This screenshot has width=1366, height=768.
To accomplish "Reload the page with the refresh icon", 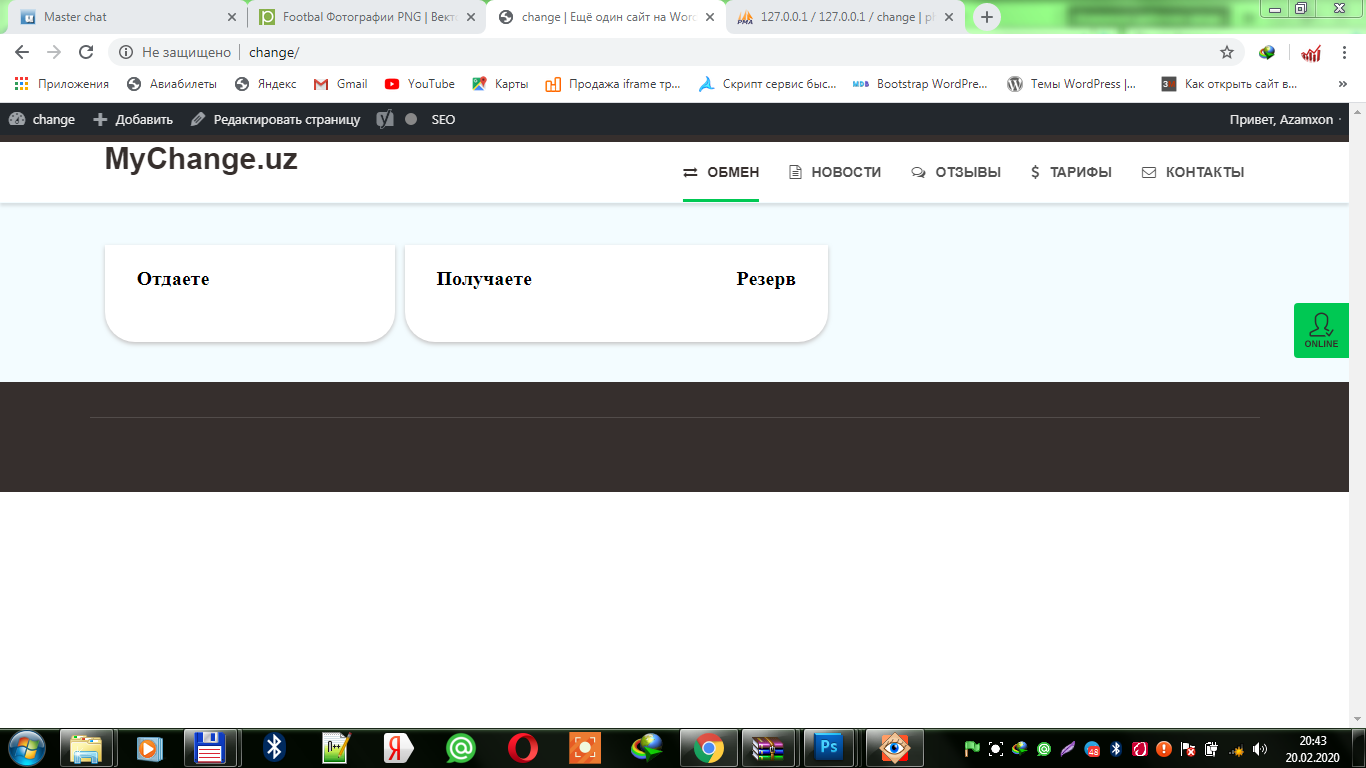I will tap(86, 52).
